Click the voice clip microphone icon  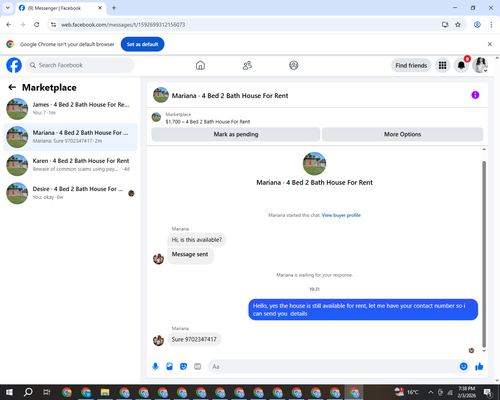pyautogui.click(x=155, y=367)
